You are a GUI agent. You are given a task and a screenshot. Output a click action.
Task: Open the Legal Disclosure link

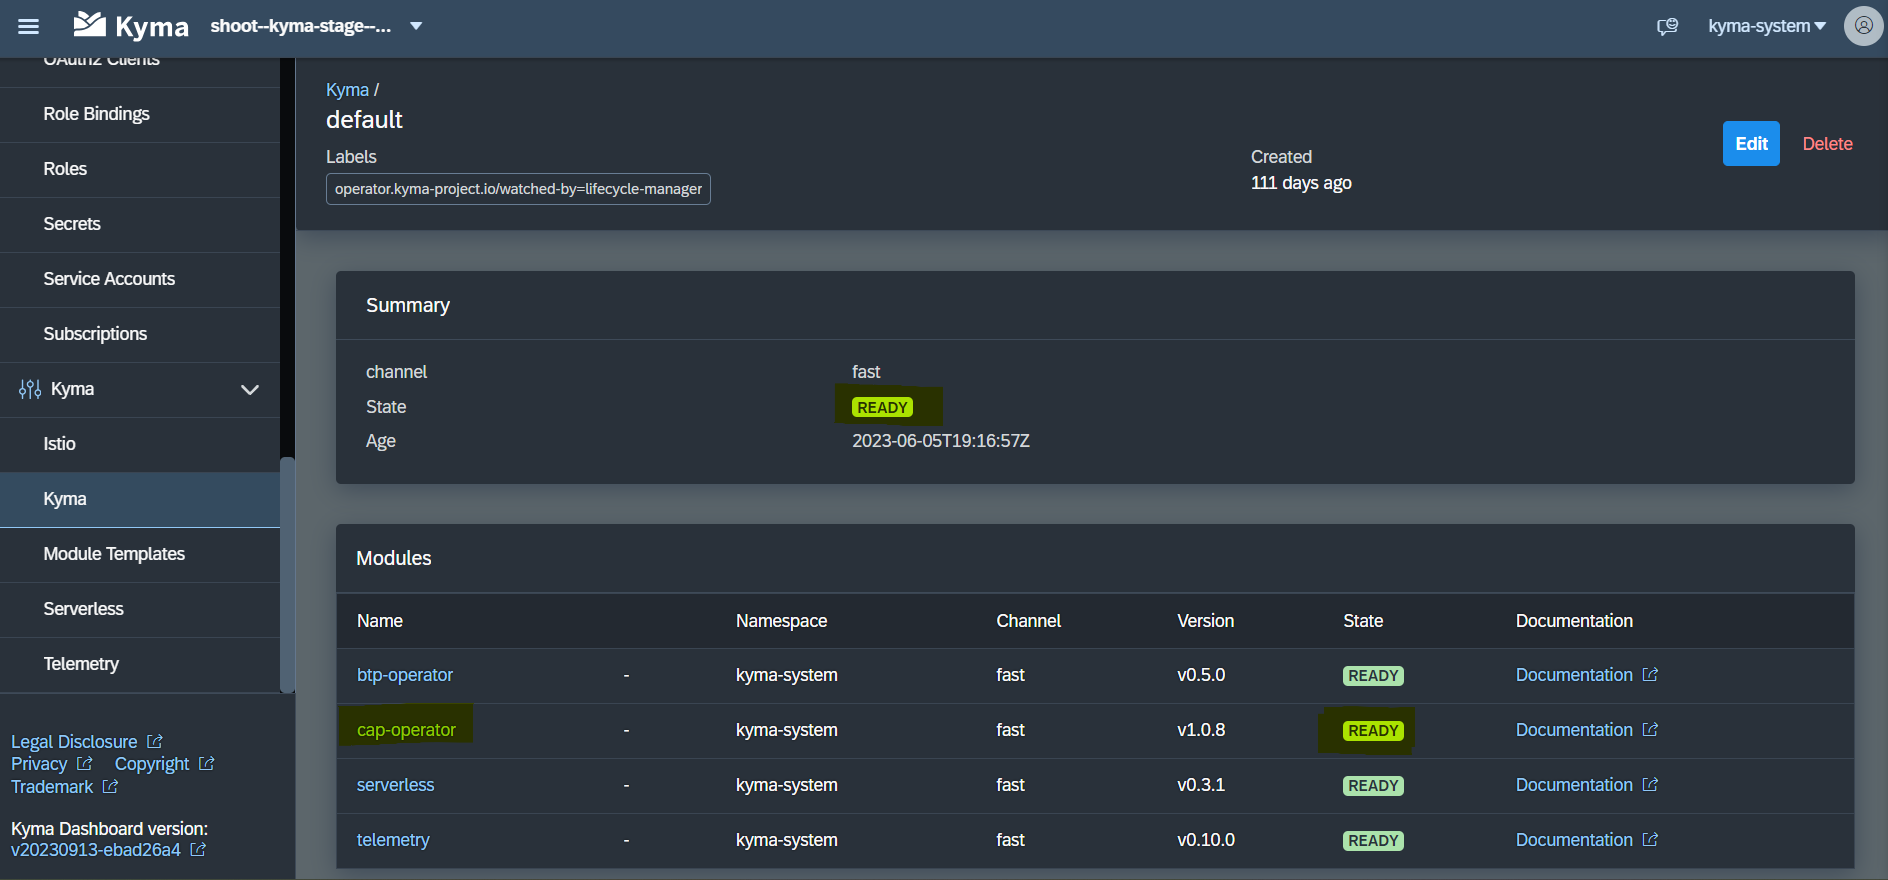pos(74,742)
